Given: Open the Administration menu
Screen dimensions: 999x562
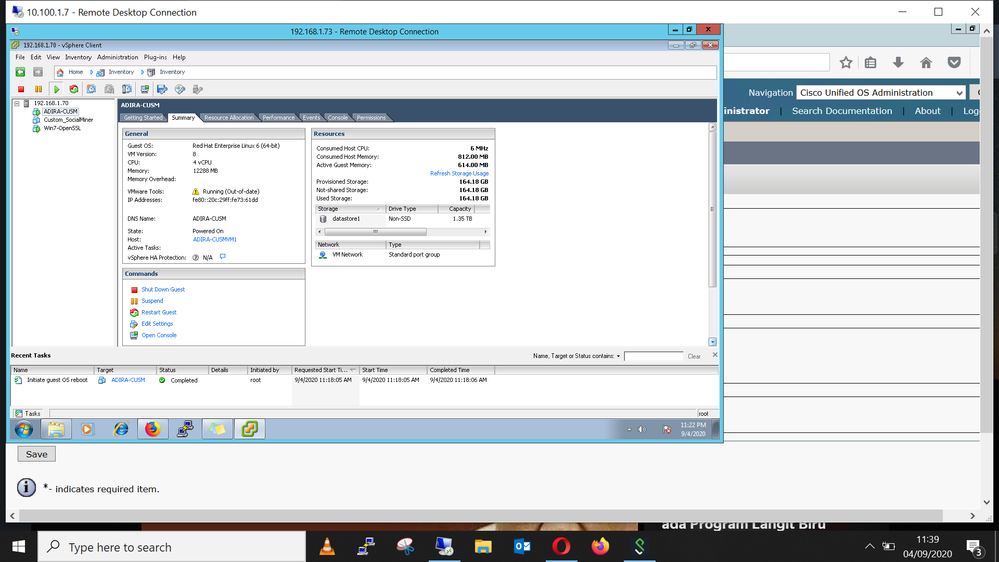Looking at the screenshot, I should (x=117, y=57).
